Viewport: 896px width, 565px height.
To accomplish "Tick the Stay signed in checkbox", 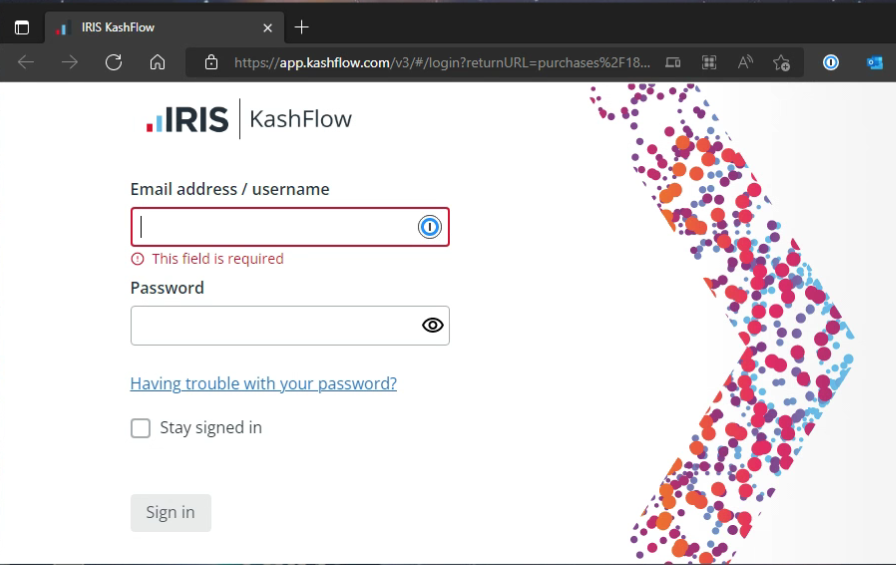I will click(140, 428).
